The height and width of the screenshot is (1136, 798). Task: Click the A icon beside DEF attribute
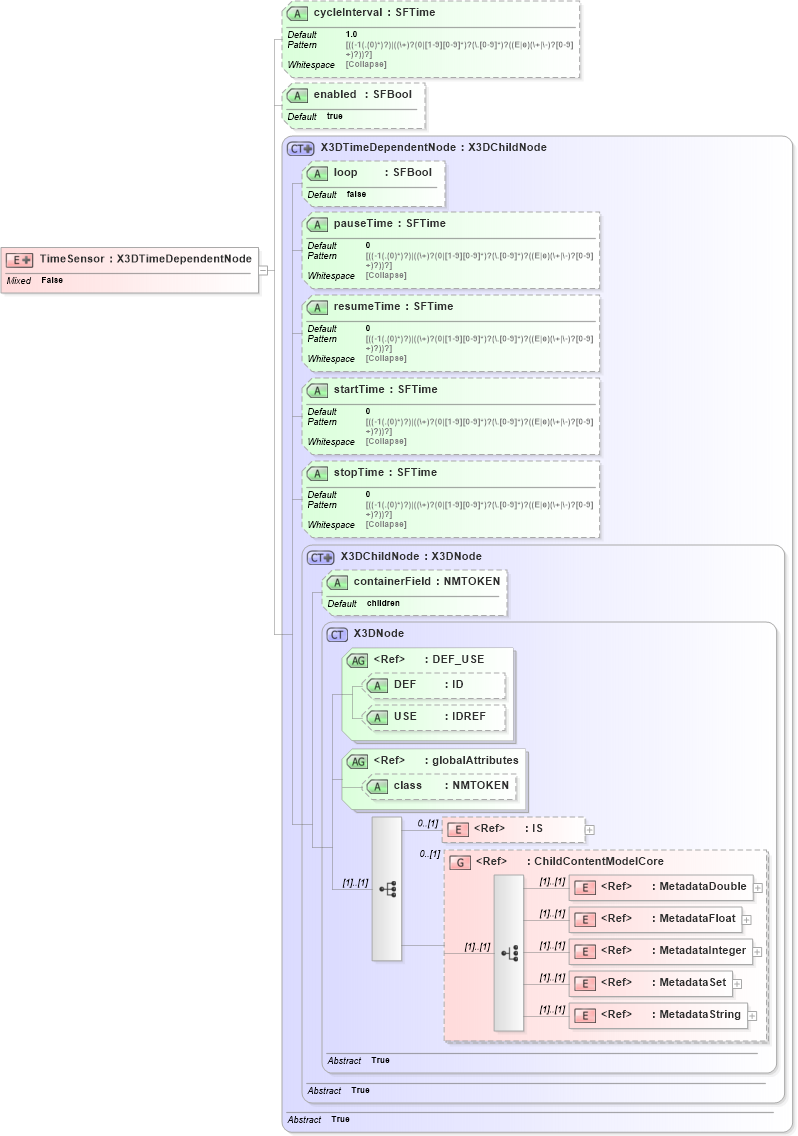378,685
